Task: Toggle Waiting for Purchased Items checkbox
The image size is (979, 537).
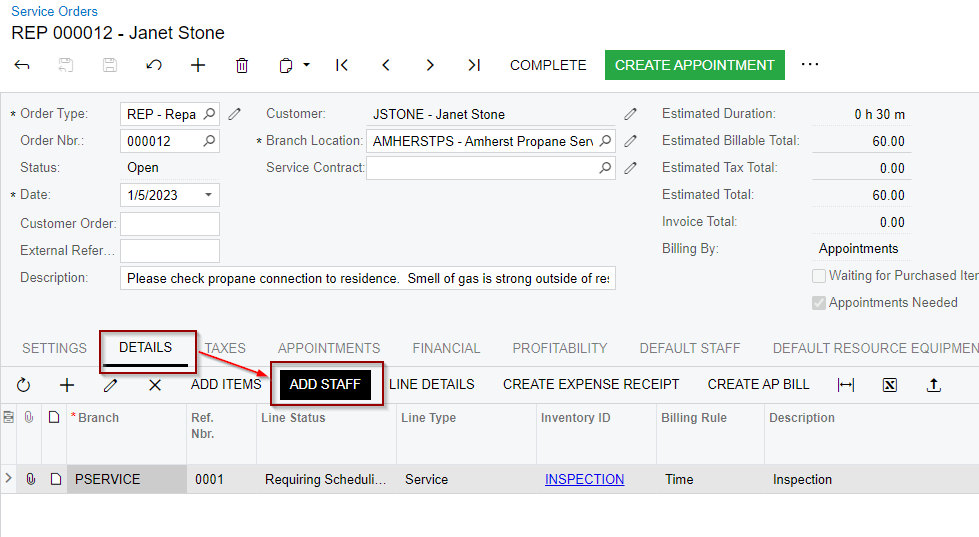Action: 819,276
